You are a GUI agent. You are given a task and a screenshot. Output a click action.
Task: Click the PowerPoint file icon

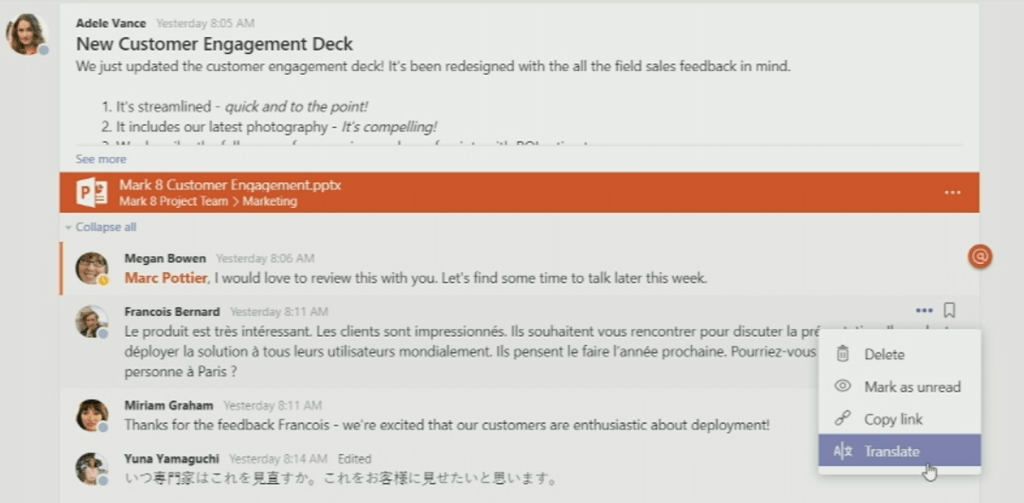92,192
